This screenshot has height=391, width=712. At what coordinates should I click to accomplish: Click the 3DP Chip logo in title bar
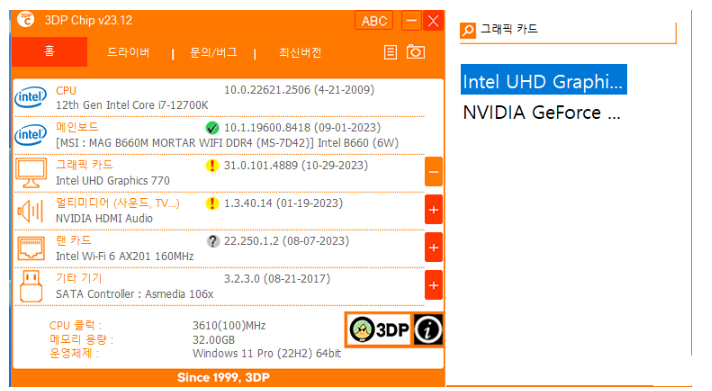[x=26, y=20]
